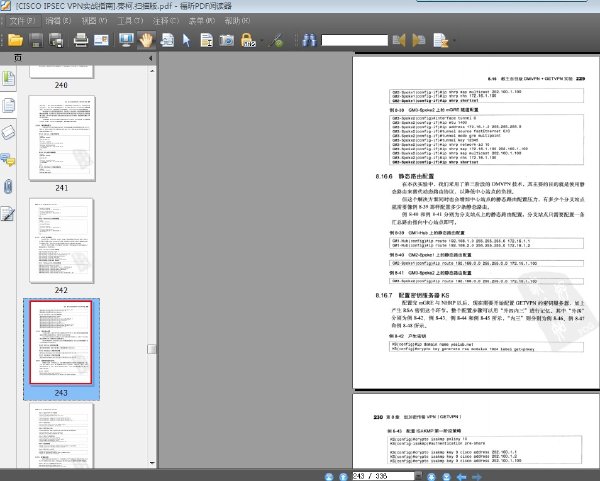Image resolution: width=600 pixels, height=481 pixels.
Task: Select the arrow pointer annotation tool
Action: (x=187, y=40)
